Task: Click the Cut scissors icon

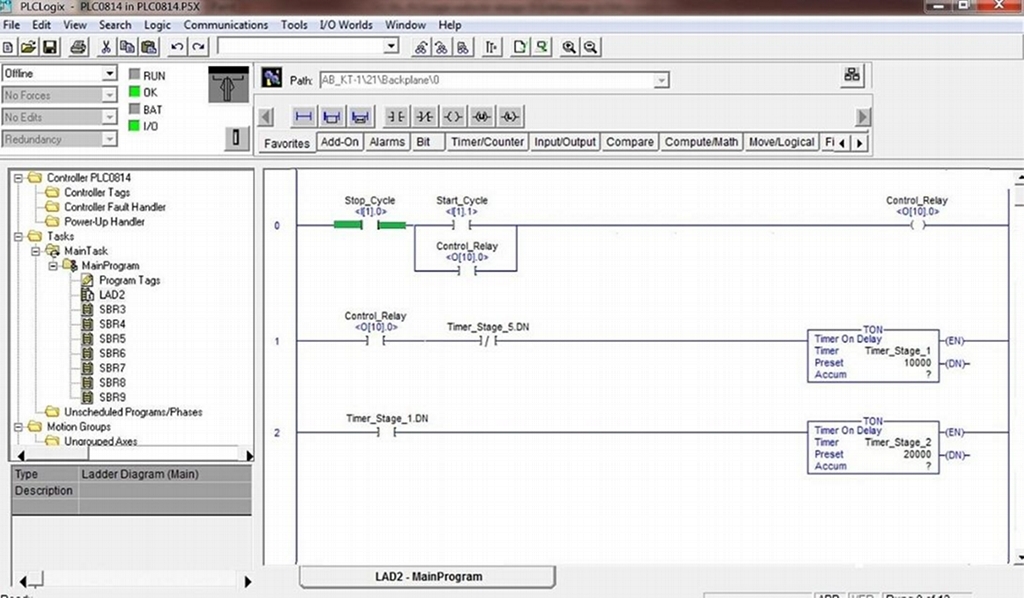Action: [x=106, y=47]
